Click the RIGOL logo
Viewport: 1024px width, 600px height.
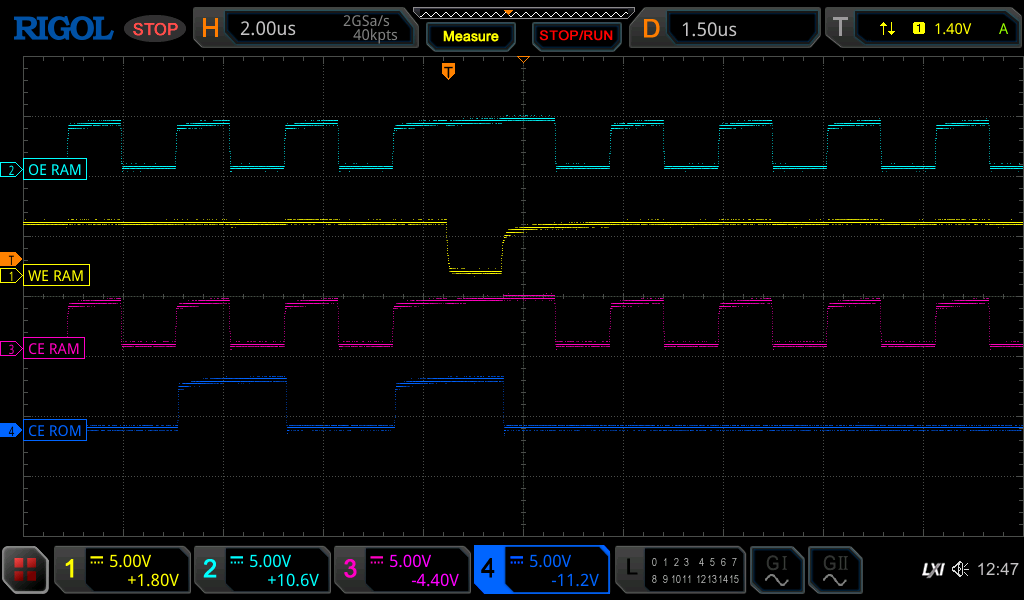62,27
